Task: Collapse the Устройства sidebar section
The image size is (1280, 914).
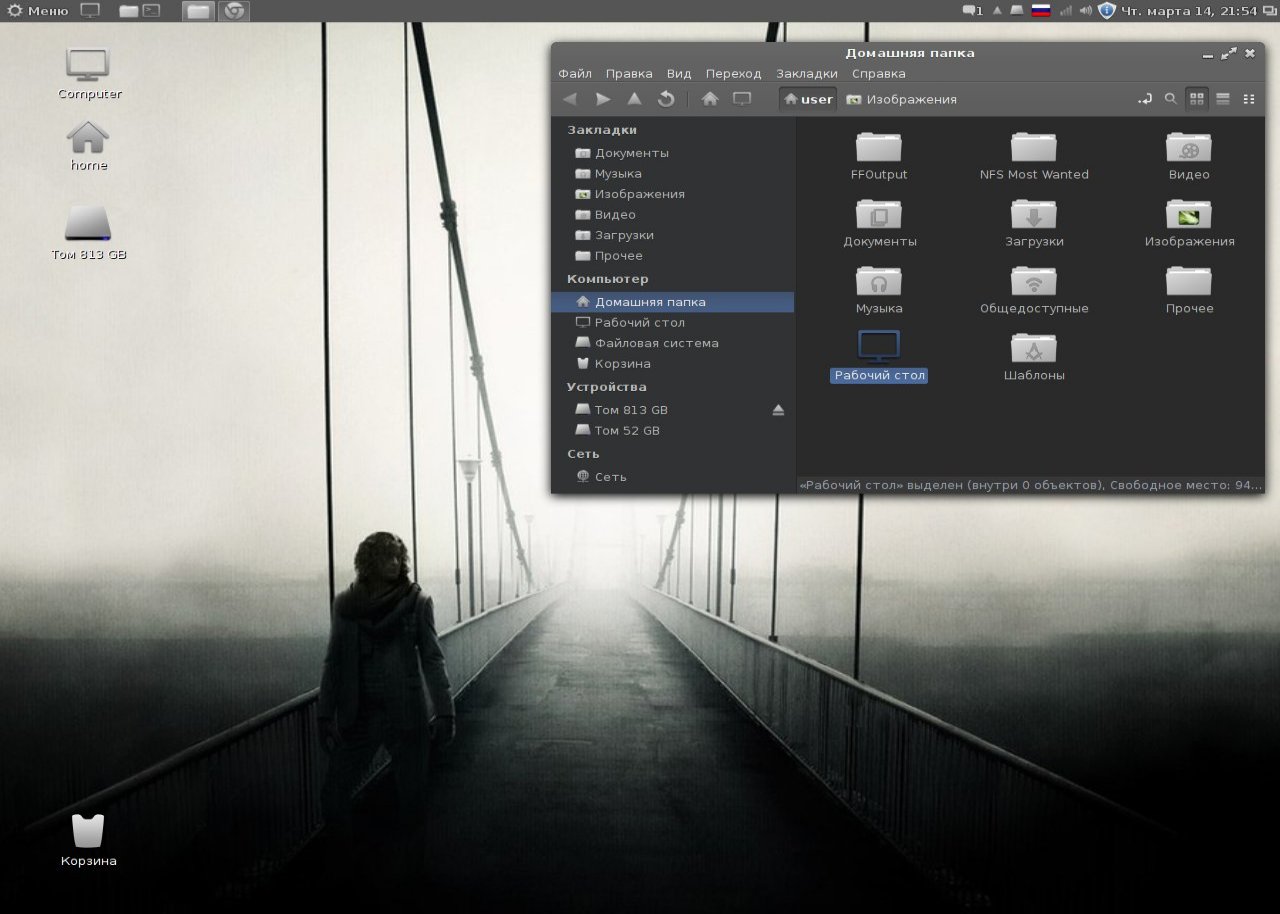Action: pyautogui.click(x=606, y=387)
